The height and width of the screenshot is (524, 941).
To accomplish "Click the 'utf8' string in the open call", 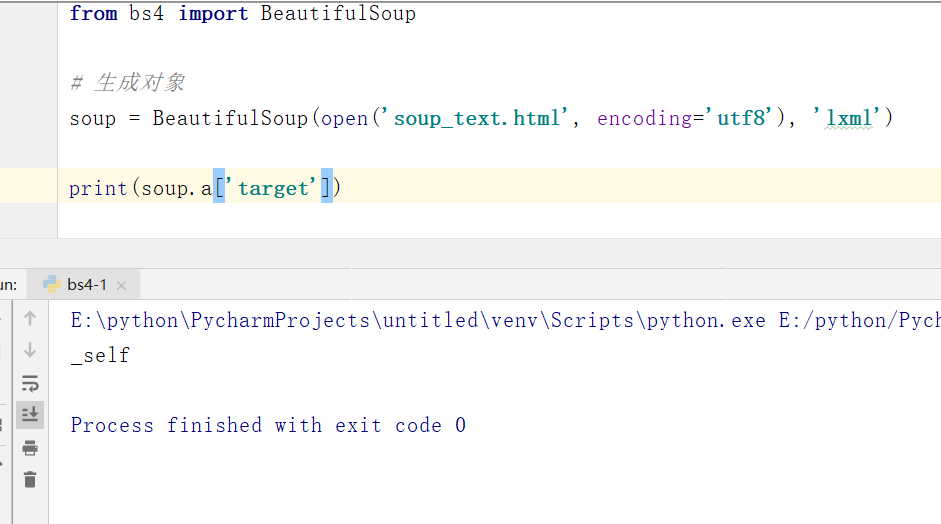I will tap(741, 118).
